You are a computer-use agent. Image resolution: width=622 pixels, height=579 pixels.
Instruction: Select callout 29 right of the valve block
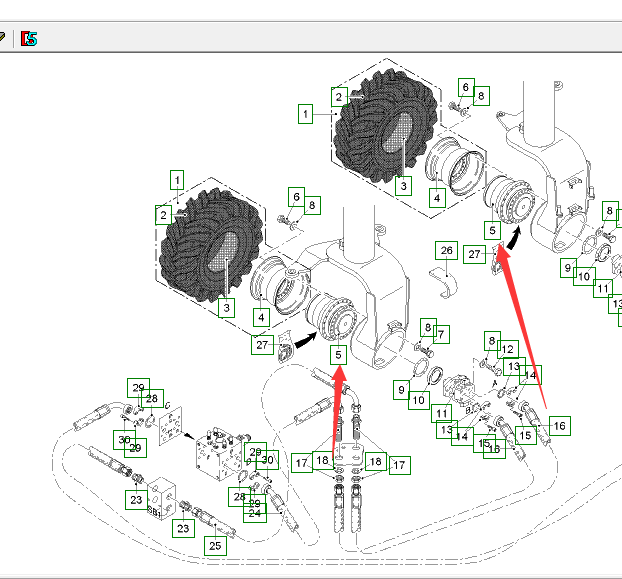pos(255,452)
